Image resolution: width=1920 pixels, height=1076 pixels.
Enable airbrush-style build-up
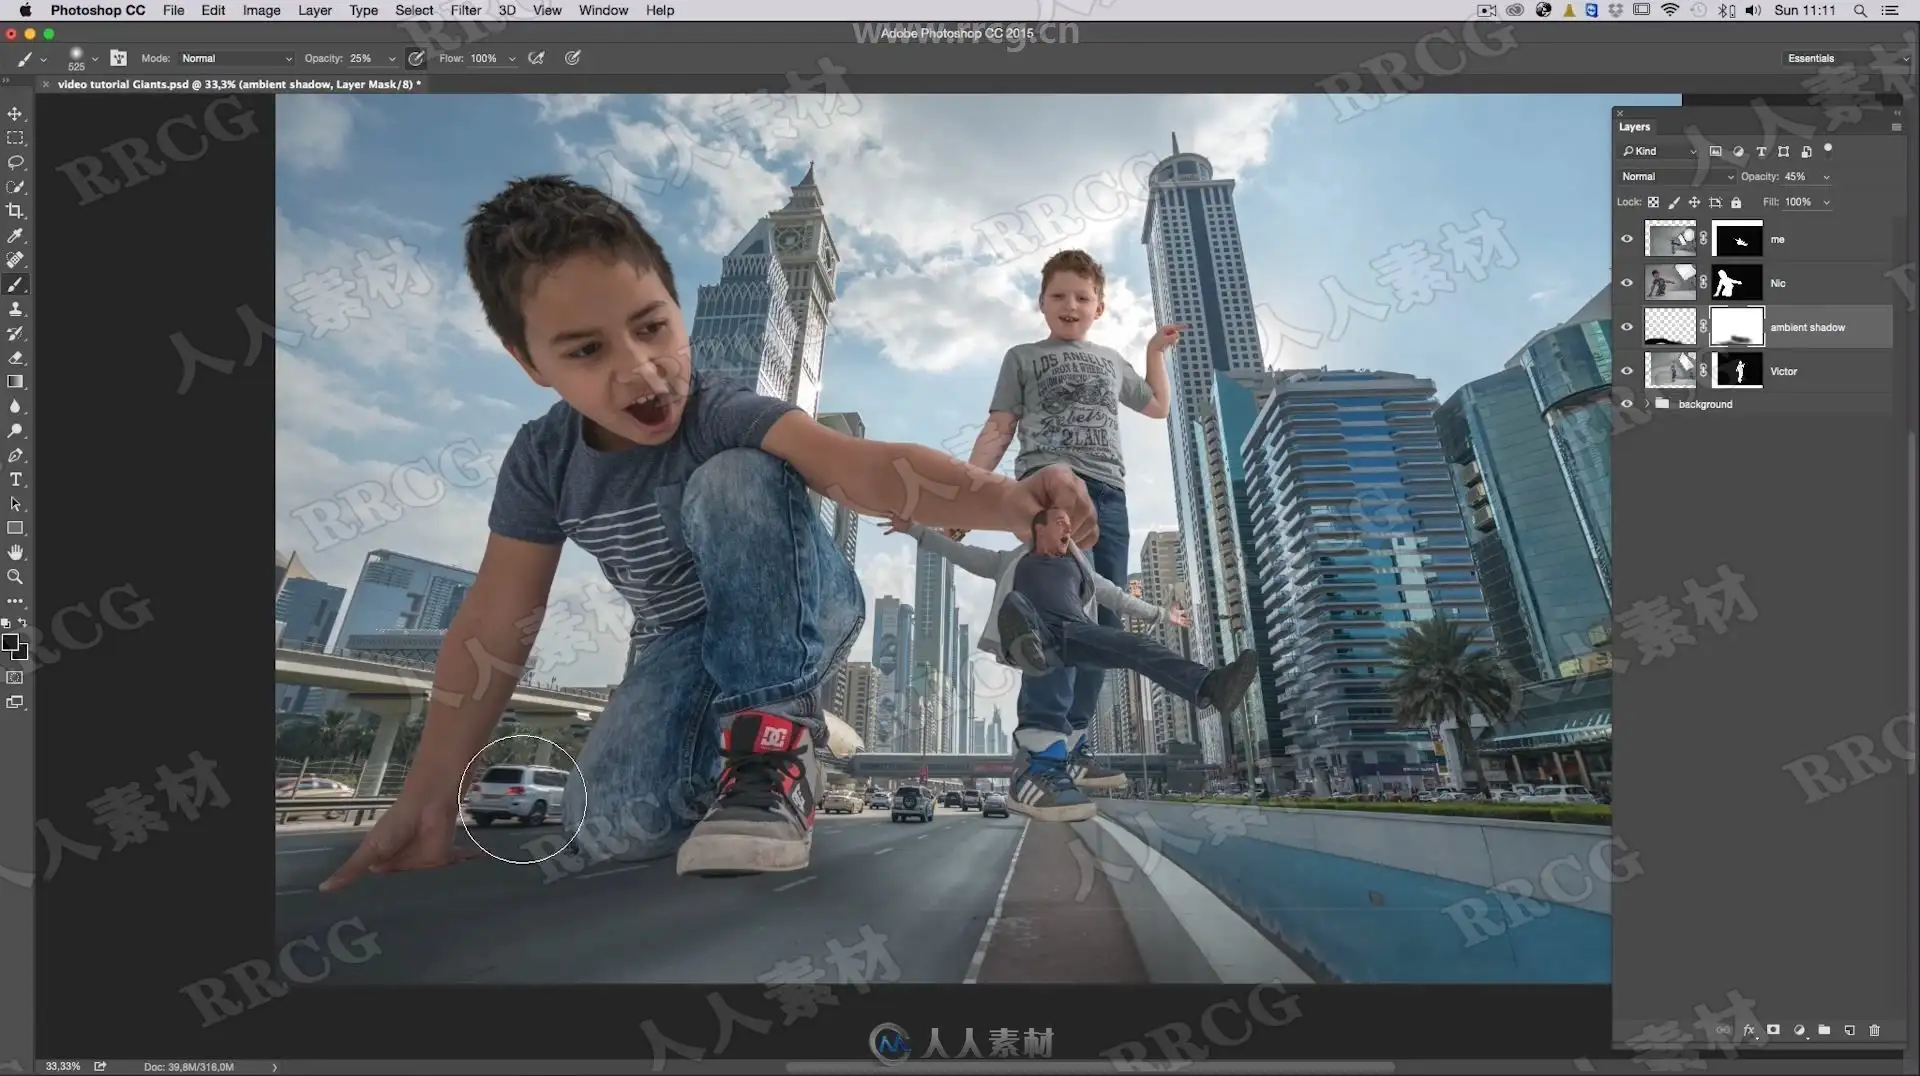[537, 58]
